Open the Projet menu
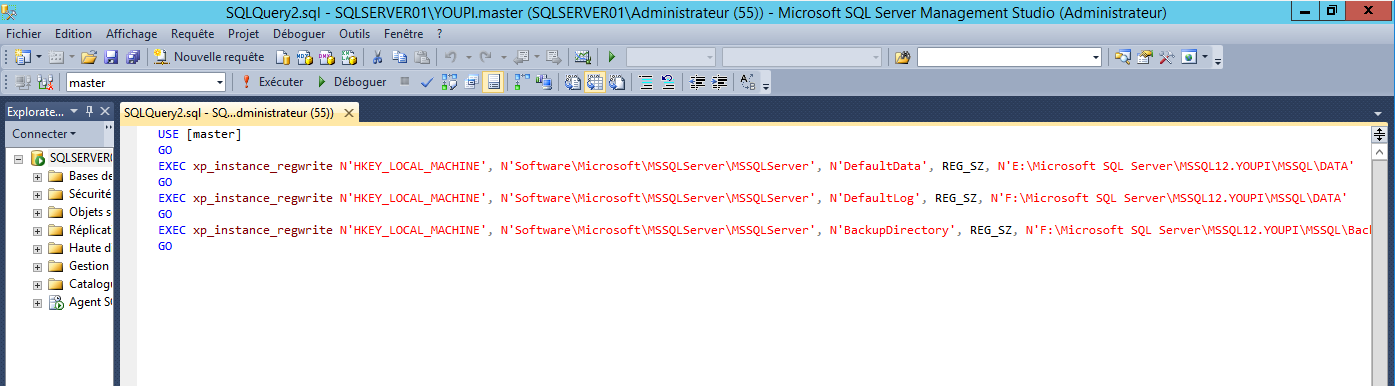 click(244, 33)
